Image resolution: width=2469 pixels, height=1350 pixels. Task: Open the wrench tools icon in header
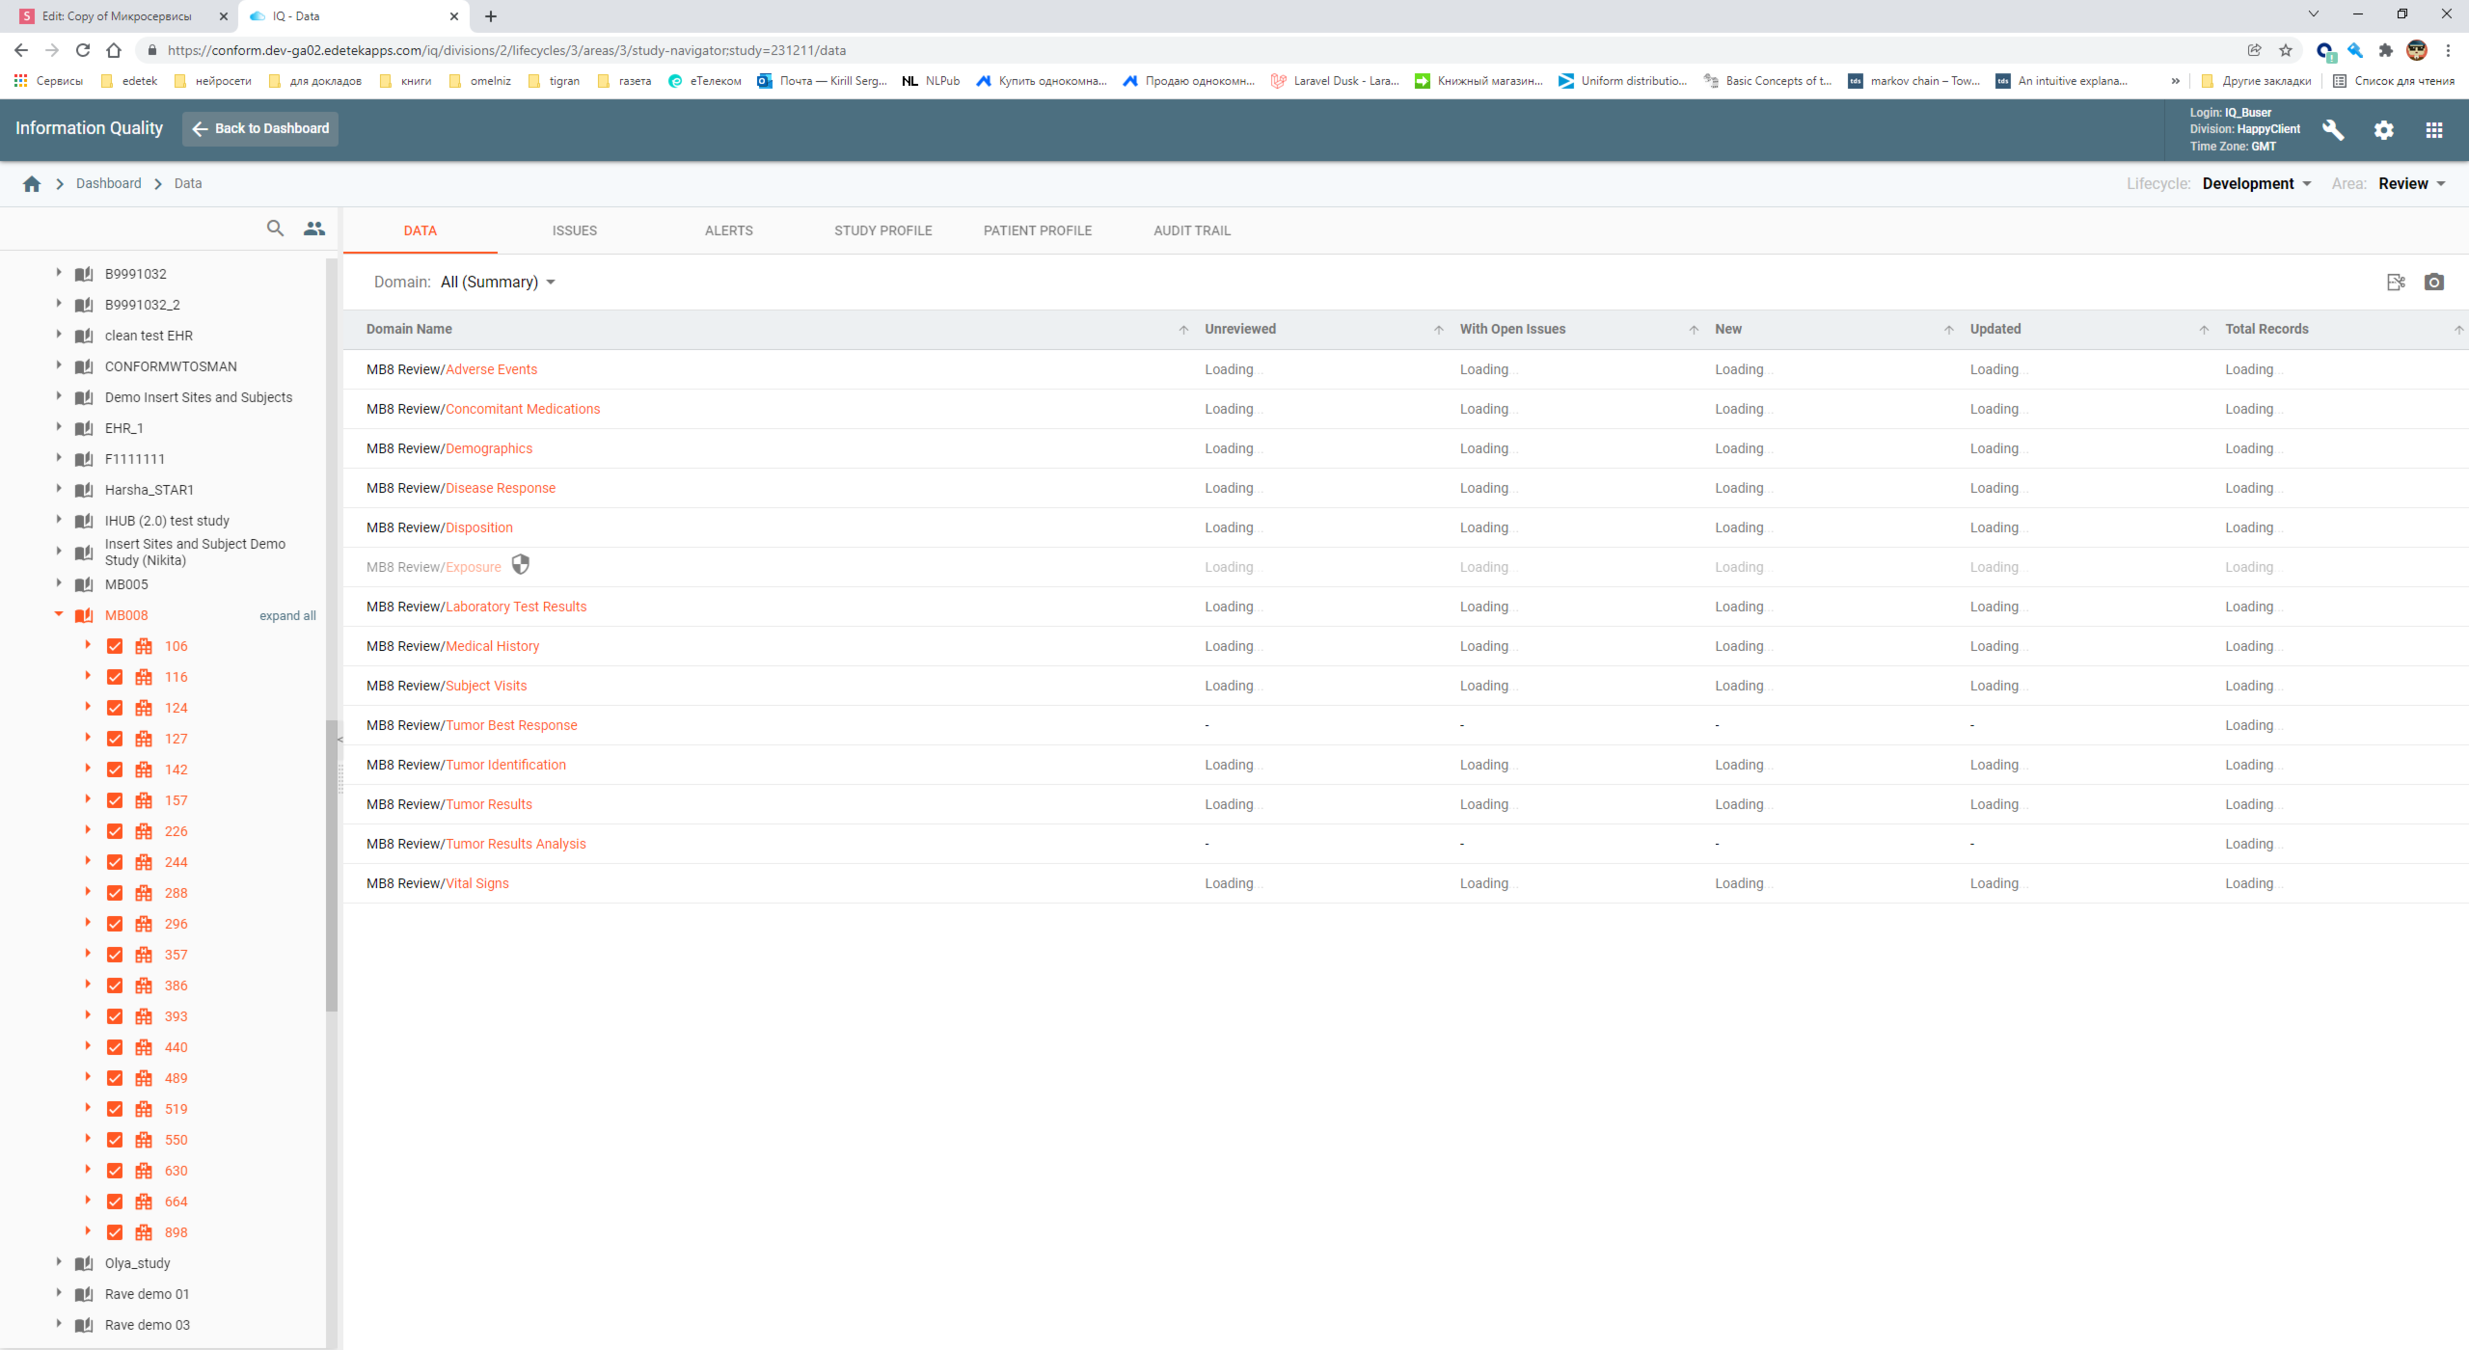click(x=2333, y=130)
